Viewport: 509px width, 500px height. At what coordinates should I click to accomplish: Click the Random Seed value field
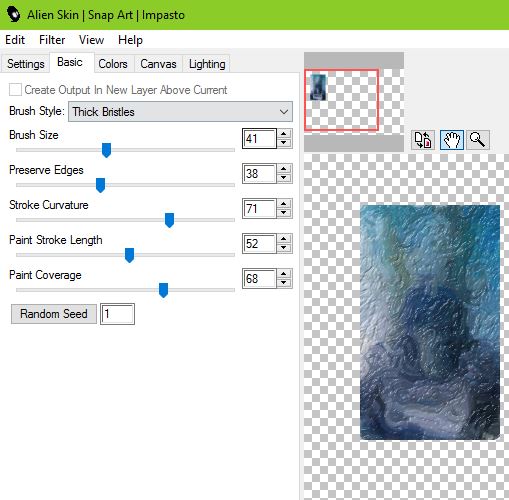[117, 314]
